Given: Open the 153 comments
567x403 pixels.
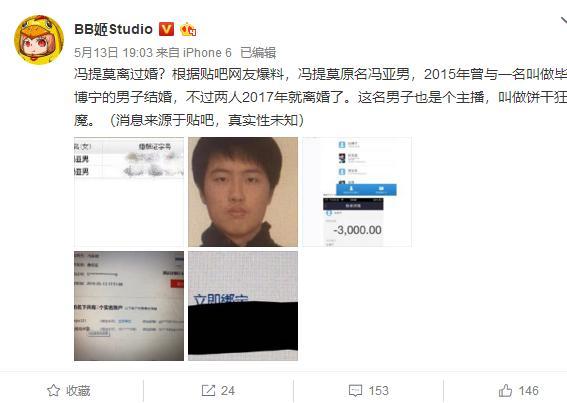Looking at the screenshot, I should (x=379, y=391).
